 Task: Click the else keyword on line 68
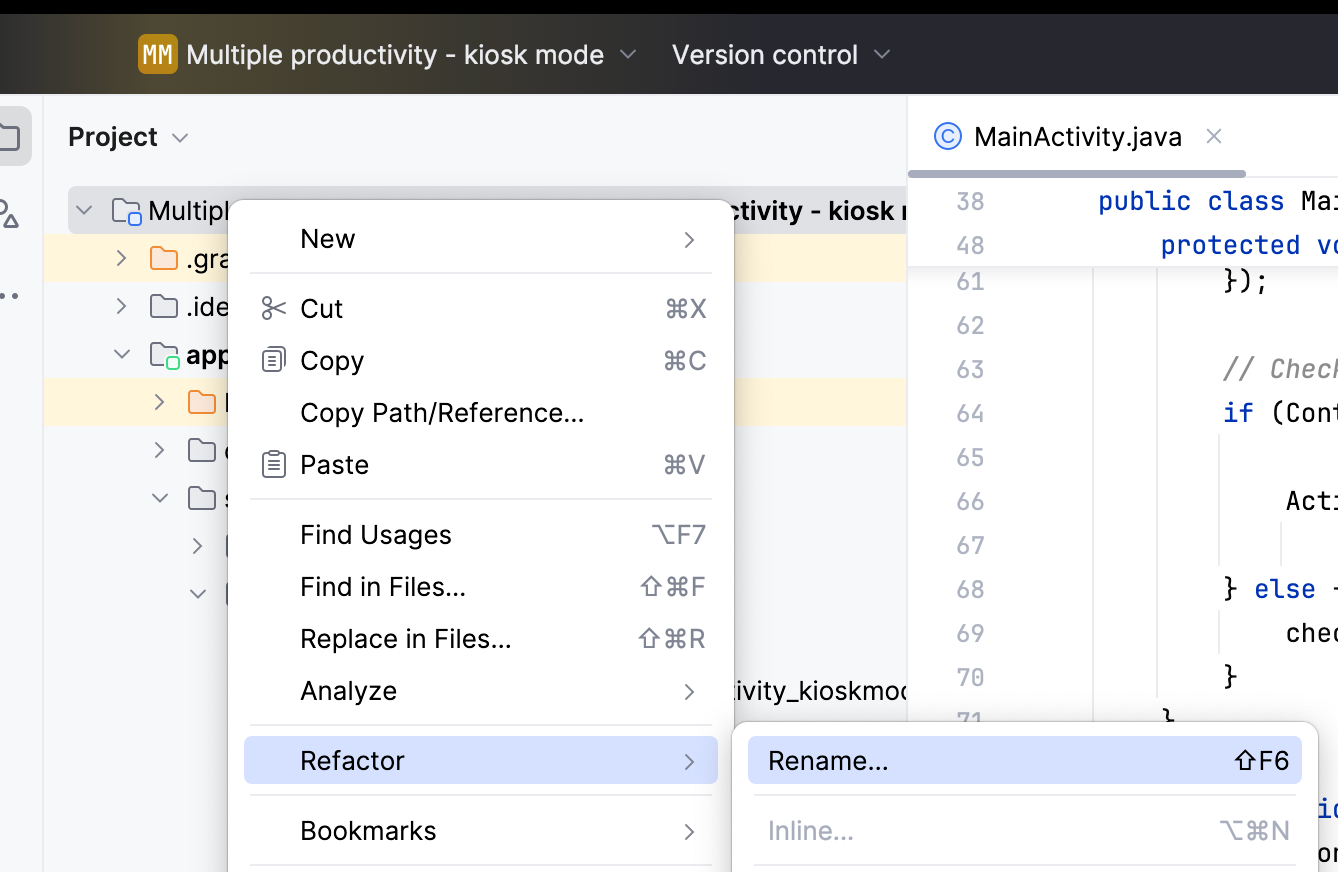click(1285, 589)
